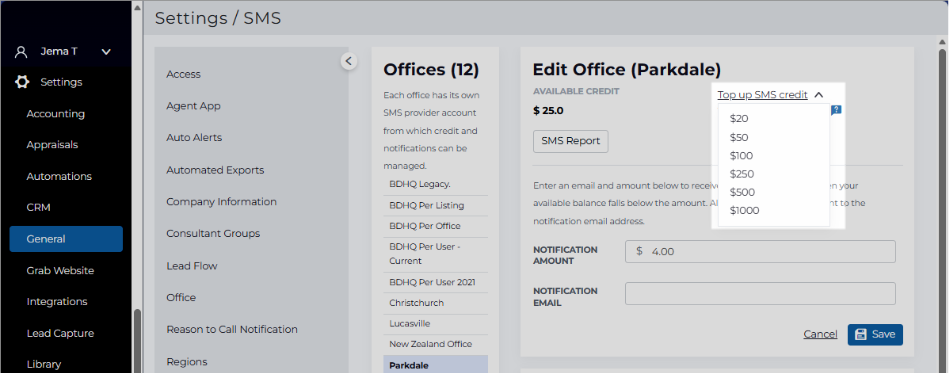949x373 pixels.
Task: Open Company Information settings
Action: tap(222, 202)
